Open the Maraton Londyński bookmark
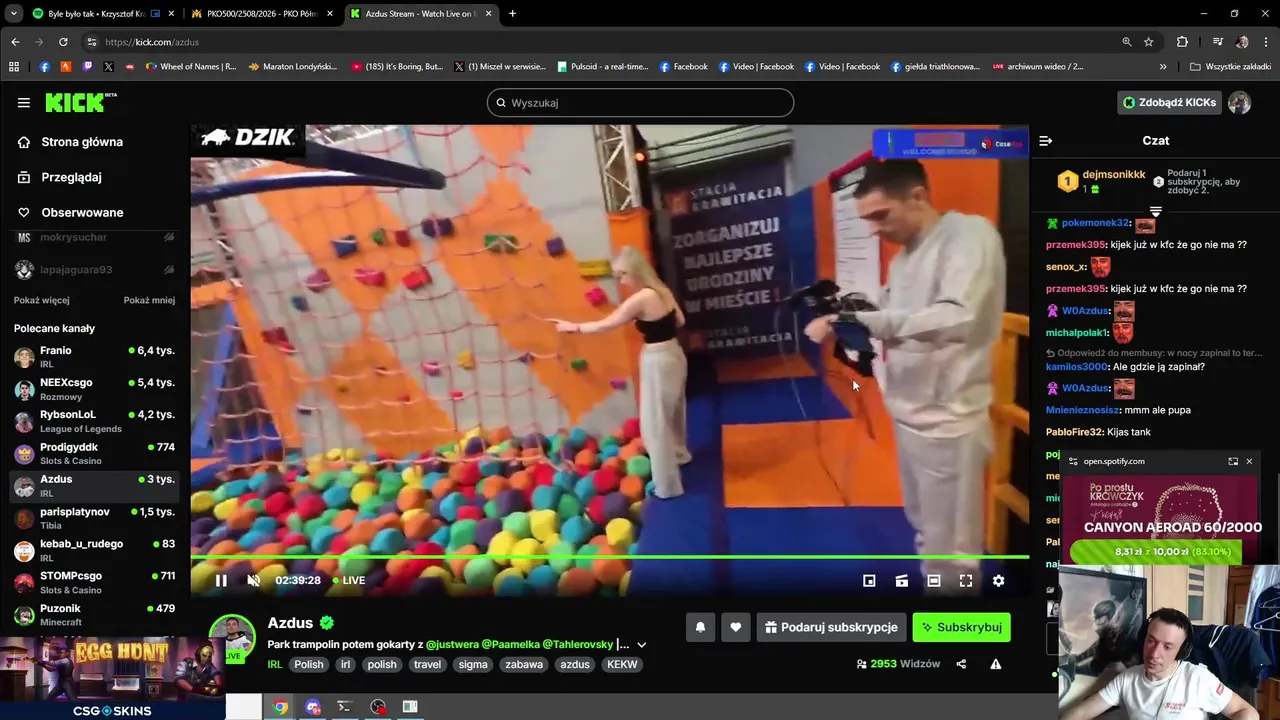Viewport: 1280px width, 720px height. click(292, 67)
